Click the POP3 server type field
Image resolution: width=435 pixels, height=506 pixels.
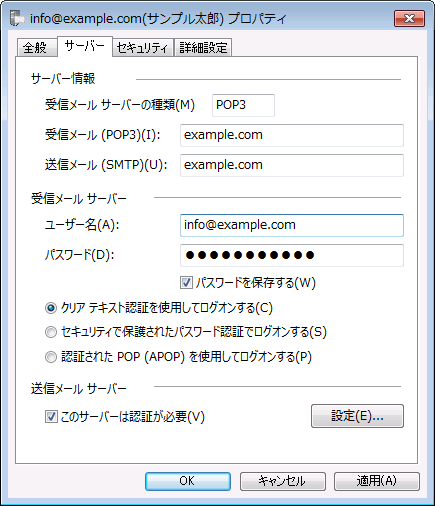point(243,105)
